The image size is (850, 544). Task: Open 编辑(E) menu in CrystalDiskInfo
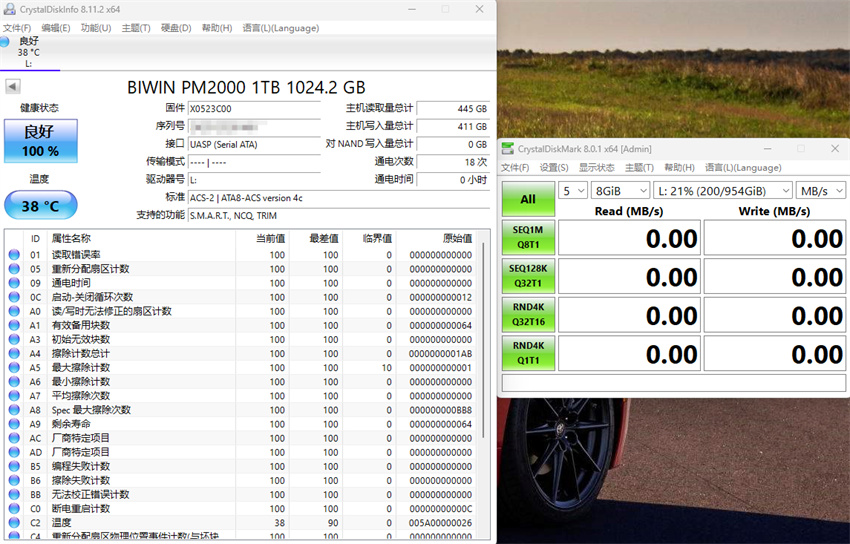click(56, 28)
